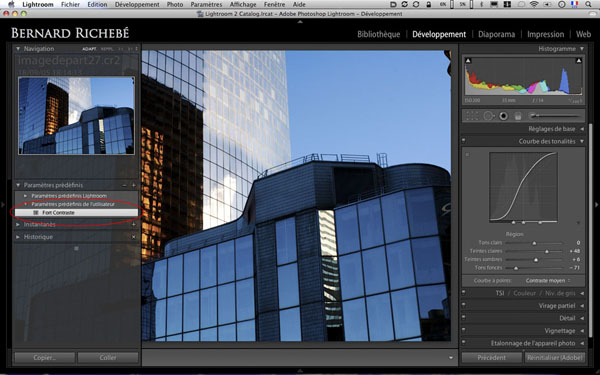This screenshot has width=600, height=375.
Task: Open the Wi-Fi status menu
Action: coord(534,4)
